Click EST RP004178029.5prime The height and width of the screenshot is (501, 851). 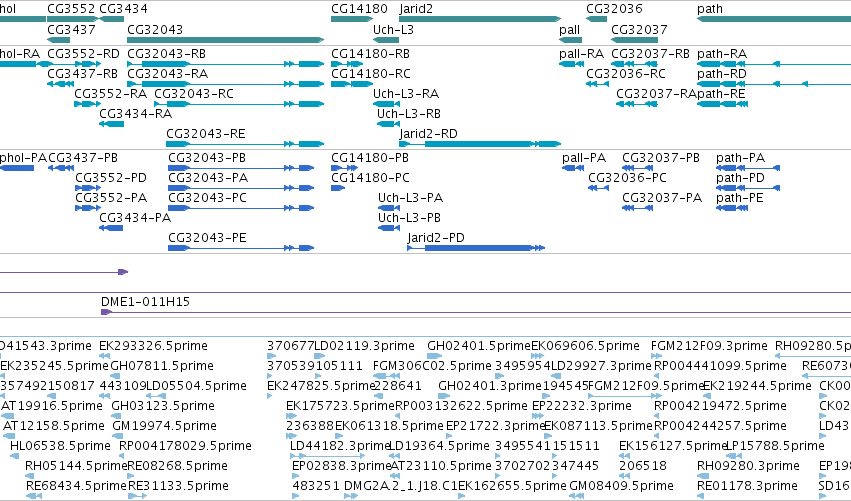coord(186,446)
